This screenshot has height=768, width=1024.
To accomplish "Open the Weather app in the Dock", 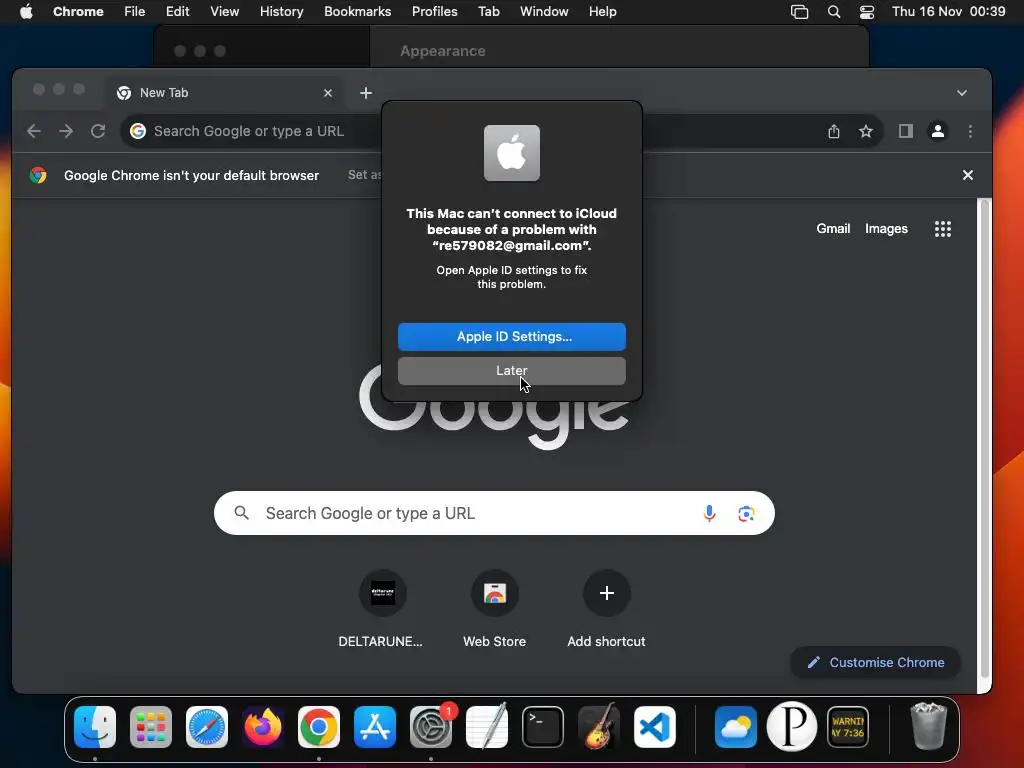I will coord(735,727).
